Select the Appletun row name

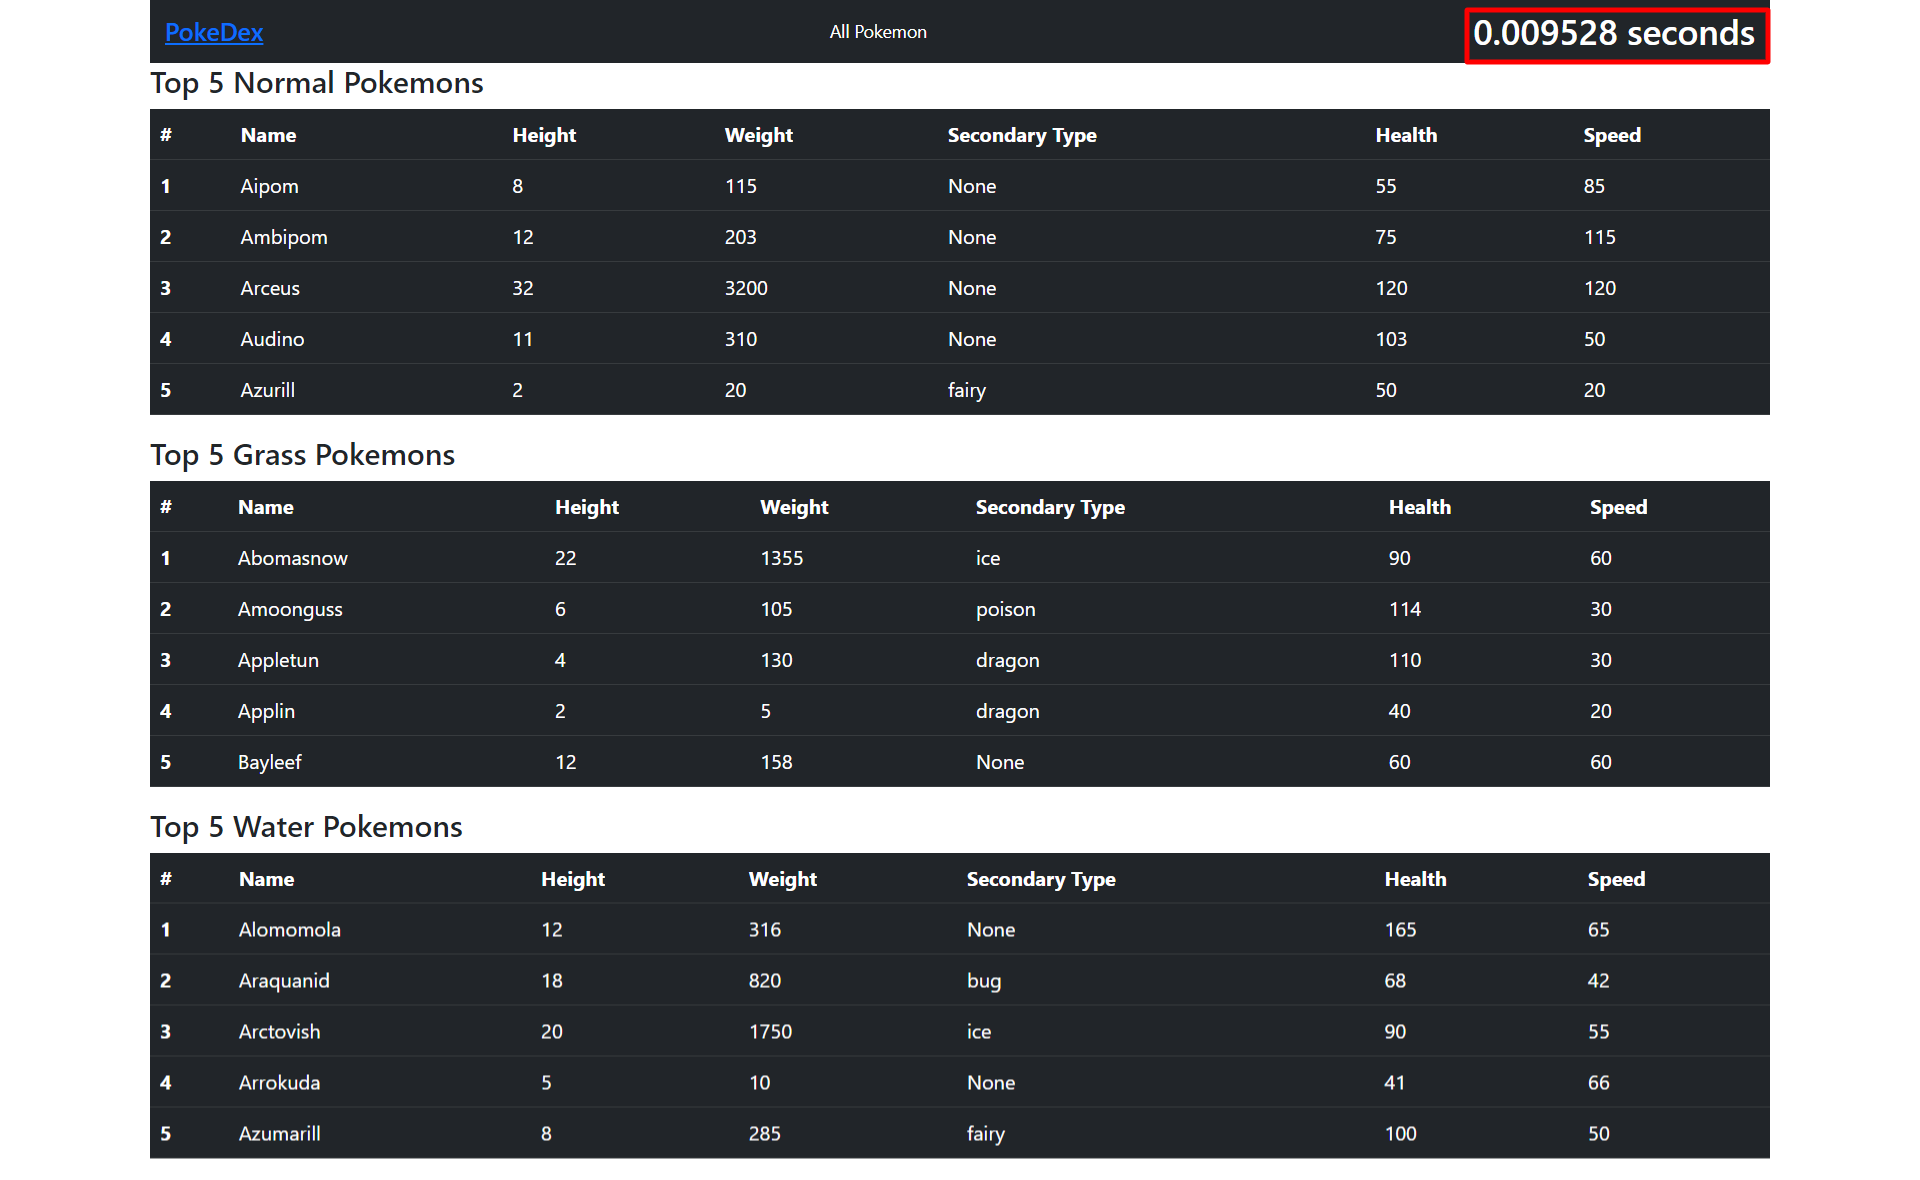tap(278, 660)
